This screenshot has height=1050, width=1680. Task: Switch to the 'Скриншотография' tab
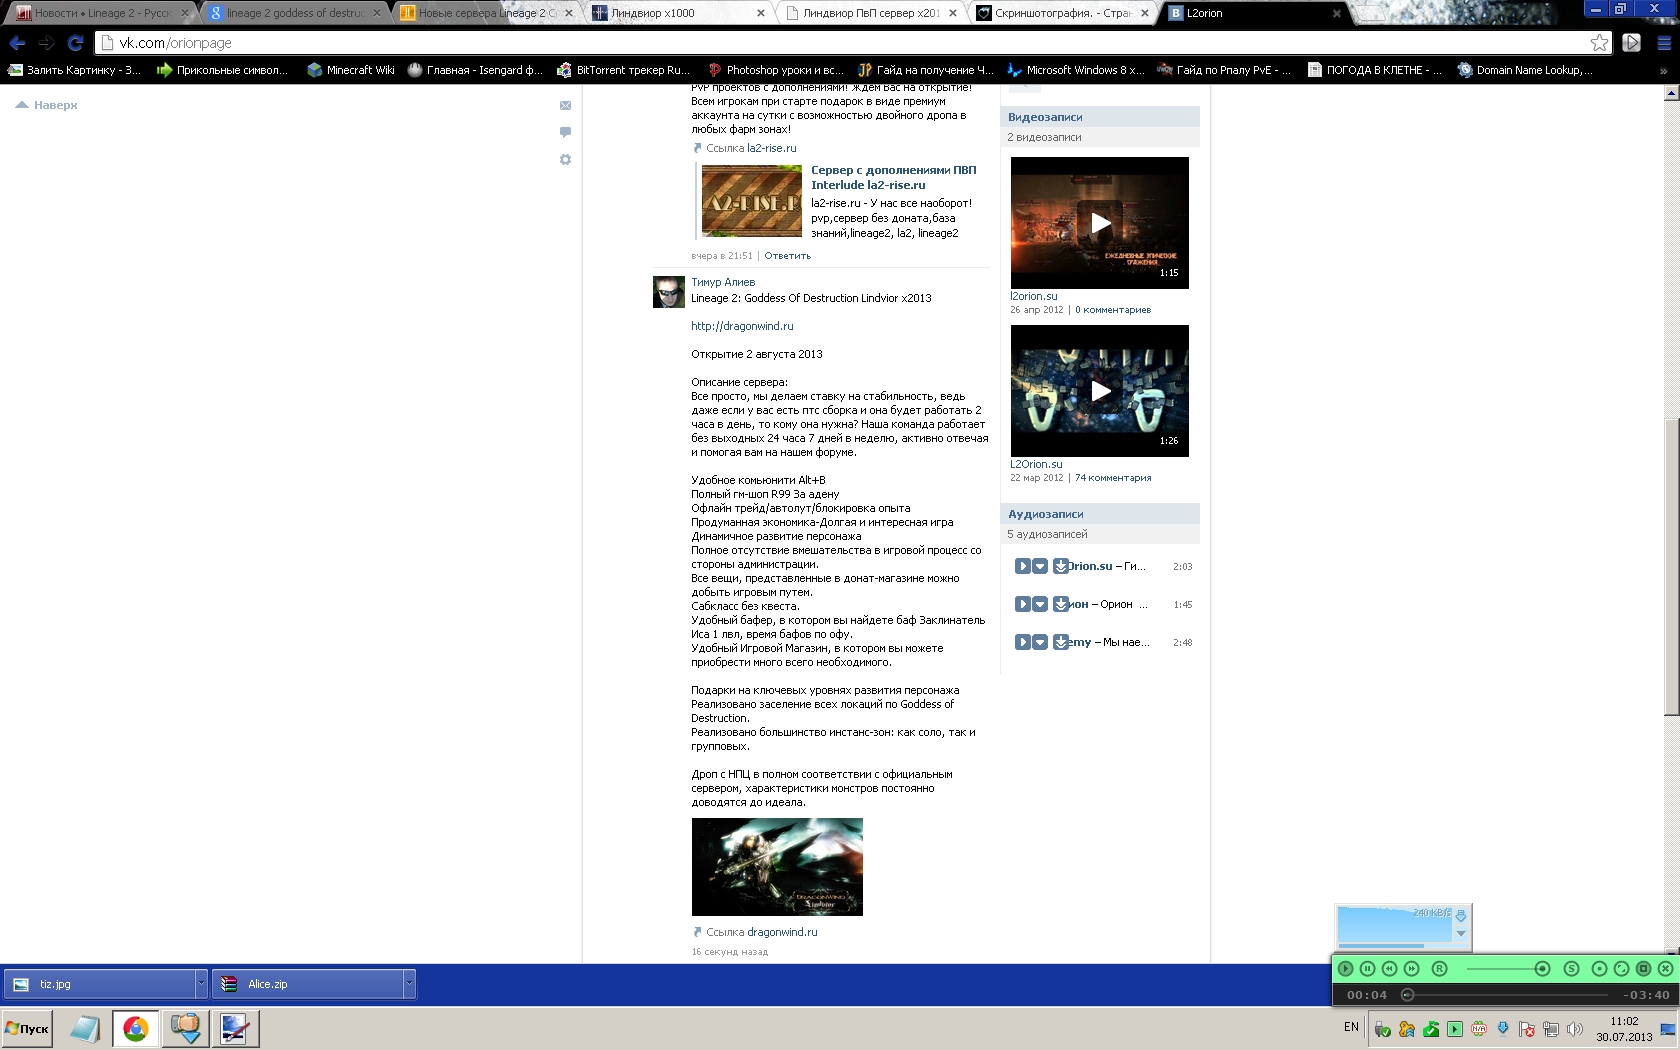click(x=1063, y=13)
